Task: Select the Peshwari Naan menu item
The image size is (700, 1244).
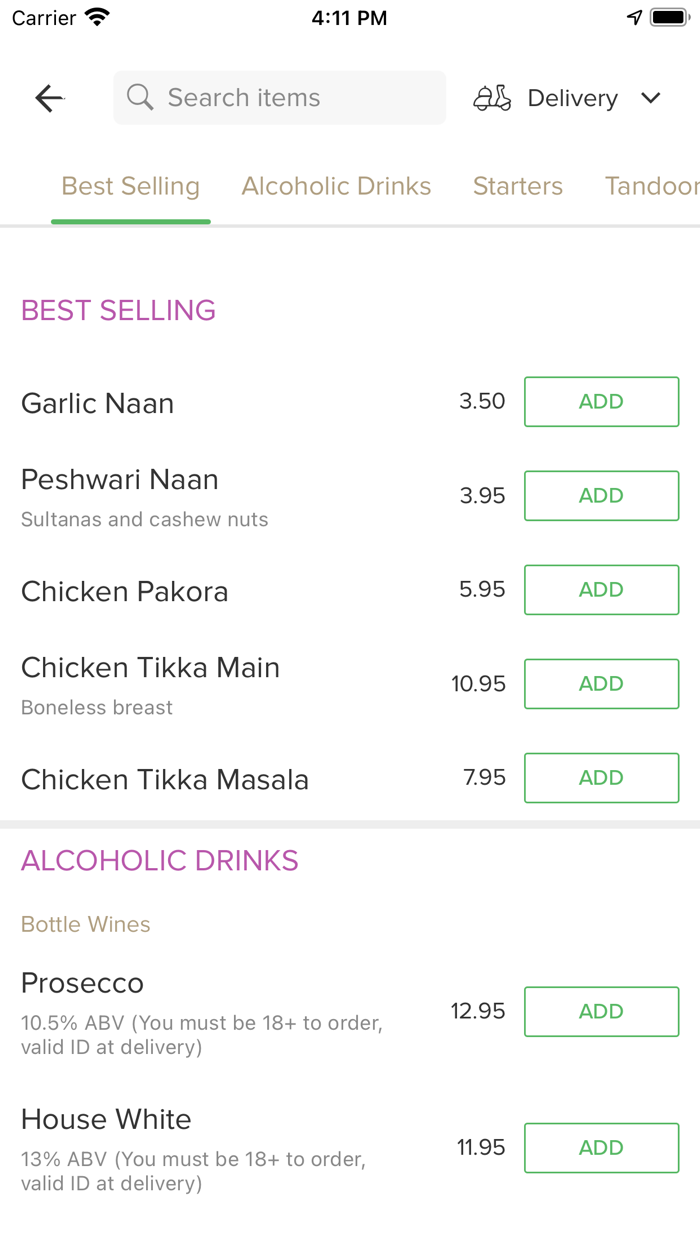Action: (119, 479)
